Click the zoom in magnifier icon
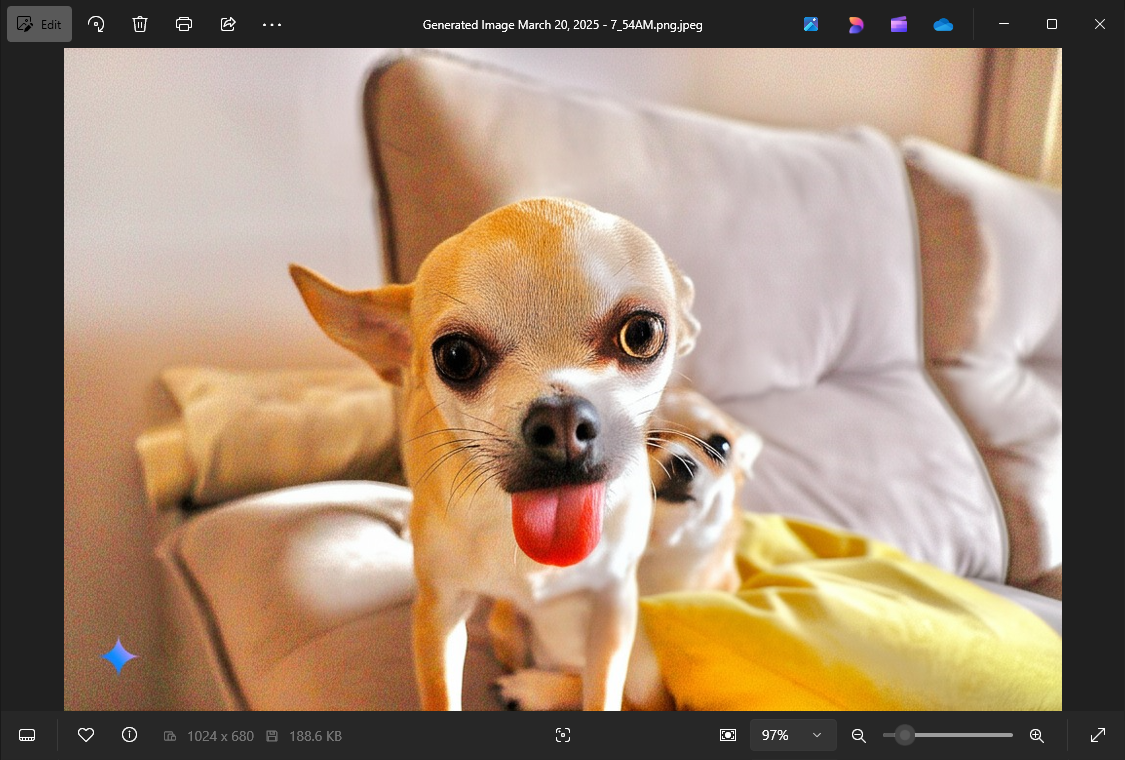 pyautogui.click(x=1037, y=735)
